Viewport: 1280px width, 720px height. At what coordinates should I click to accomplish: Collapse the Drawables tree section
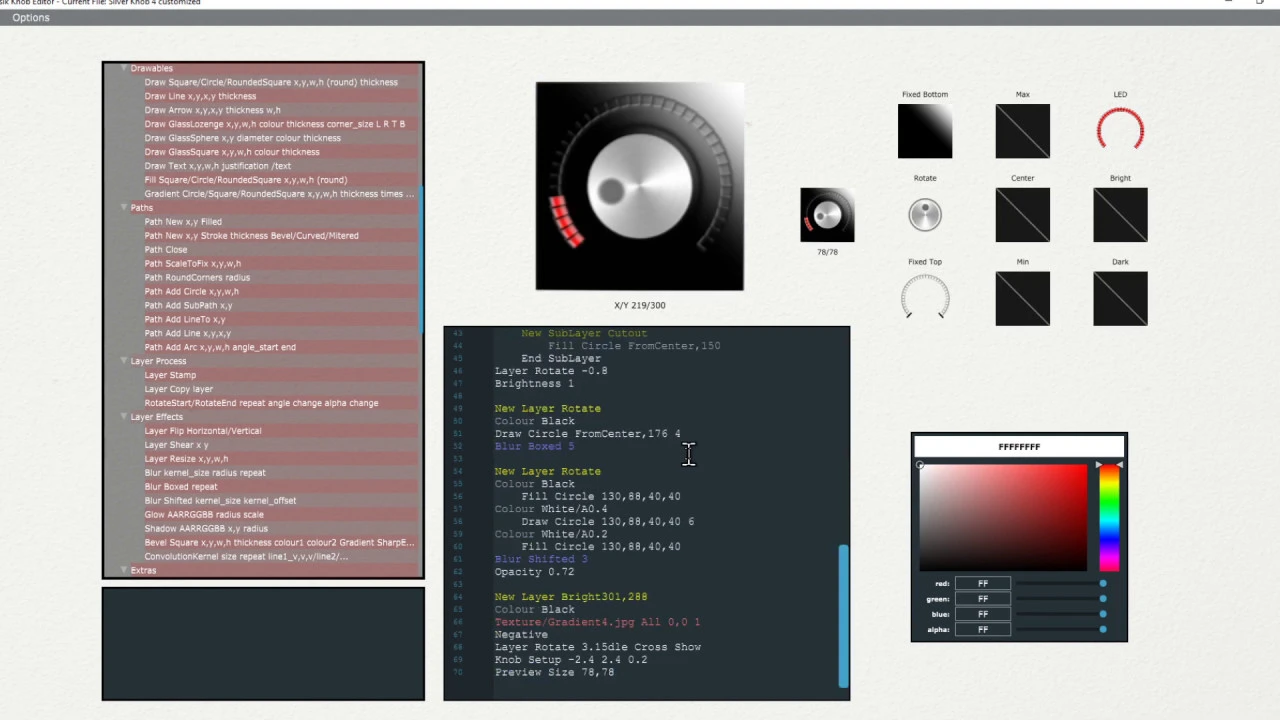pos(124,68)
